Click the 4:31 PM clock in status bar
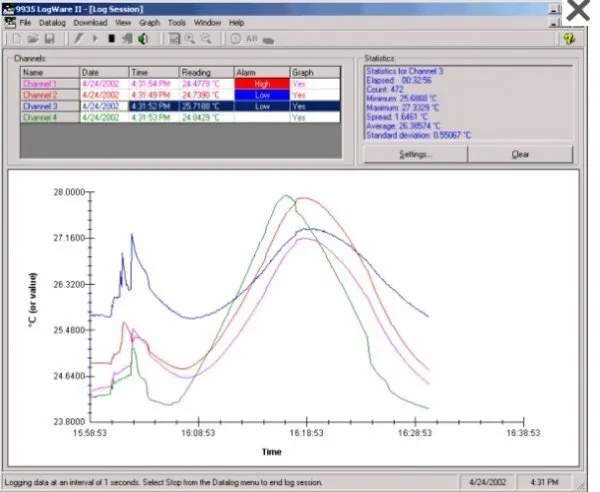Image resolution: width=600 pixels, height=492 pixels. pos(545,482)
